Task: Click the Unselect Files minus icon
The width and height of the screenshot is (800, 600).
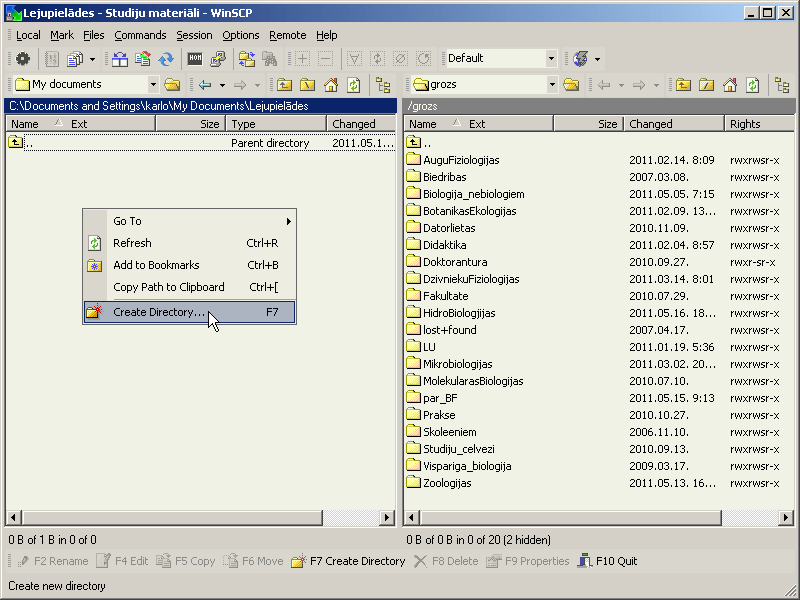Action: (325, 59)
